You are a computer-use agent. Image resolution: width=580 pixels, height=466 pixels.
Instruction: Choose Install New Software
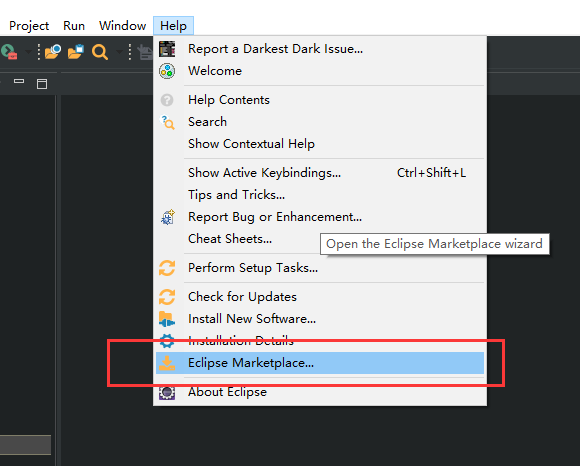coord(320,318)
